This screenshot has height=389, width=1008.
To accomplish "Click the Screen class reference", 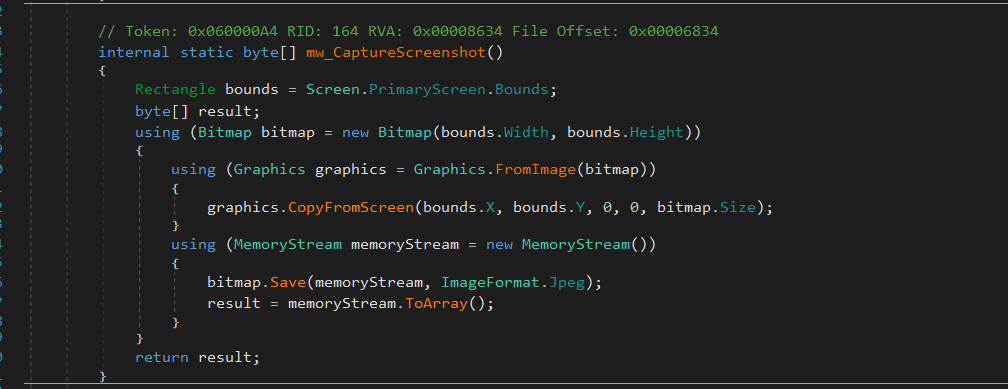I will coord(332,90).
